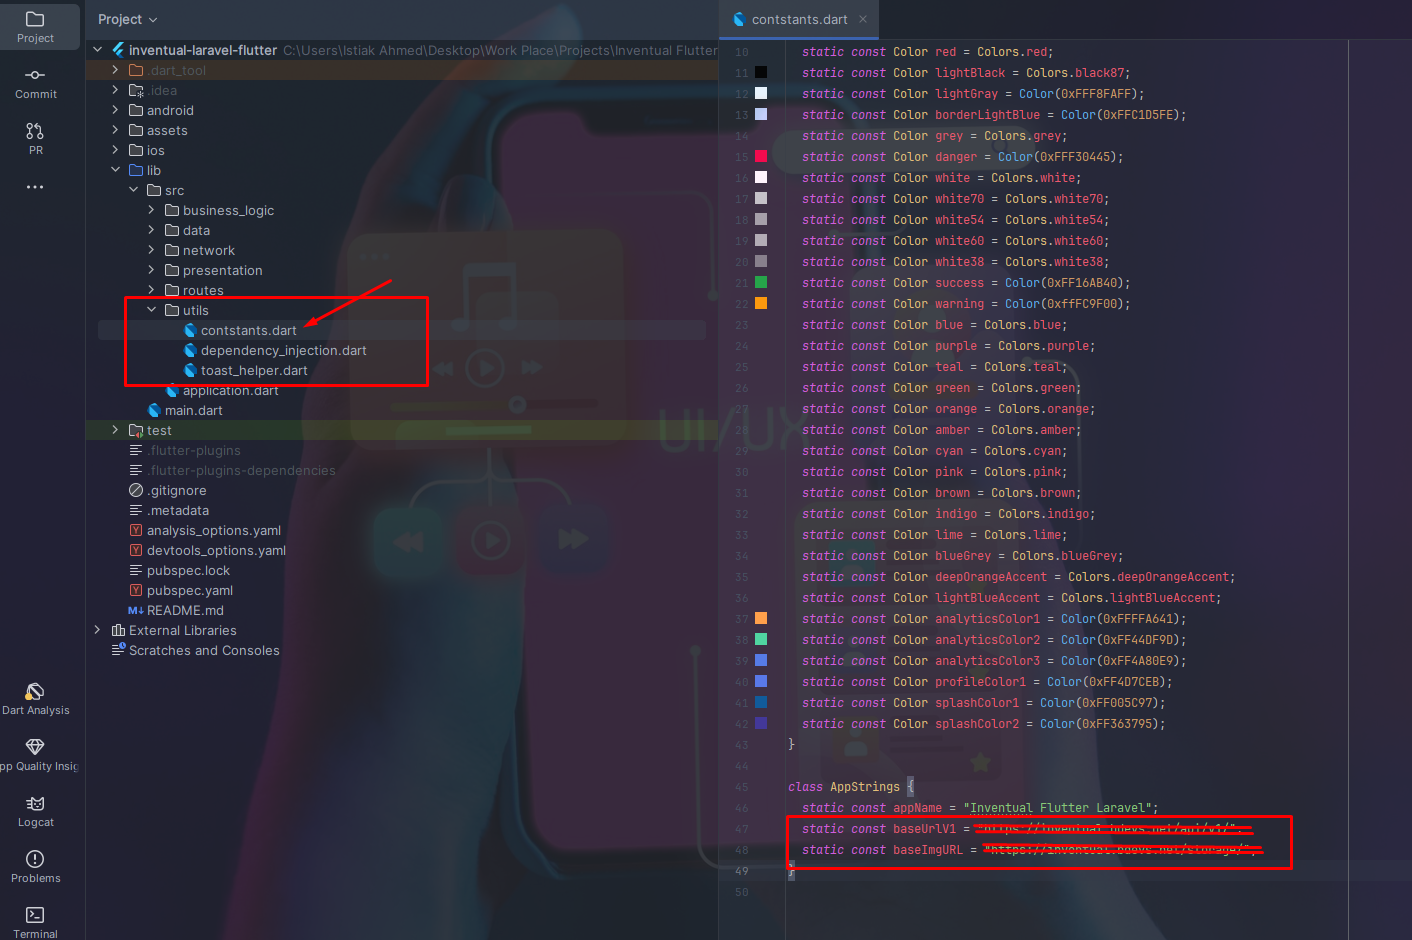The image size is (1412, 940).
Task: Launch the Terminal panel
Action: (35, 921)
